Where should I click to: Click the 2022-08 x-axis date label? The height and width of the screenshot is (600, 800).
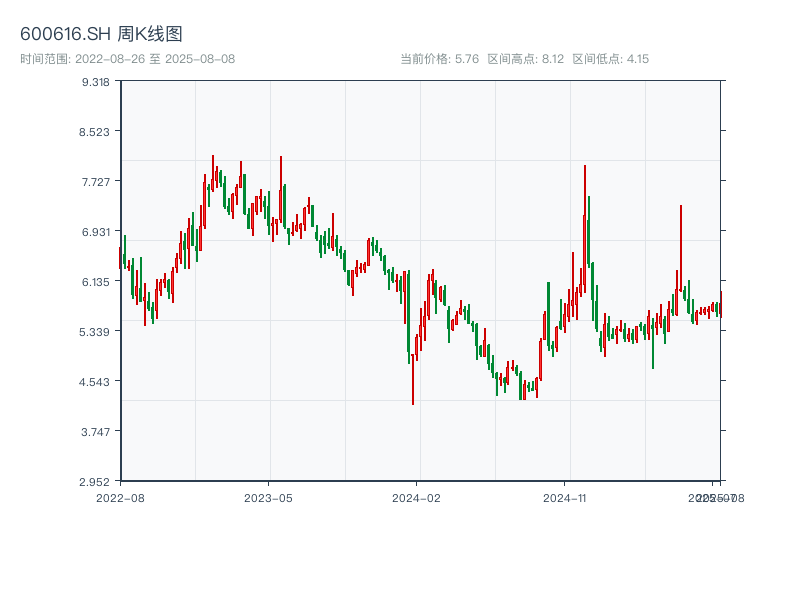pos(120,497)
